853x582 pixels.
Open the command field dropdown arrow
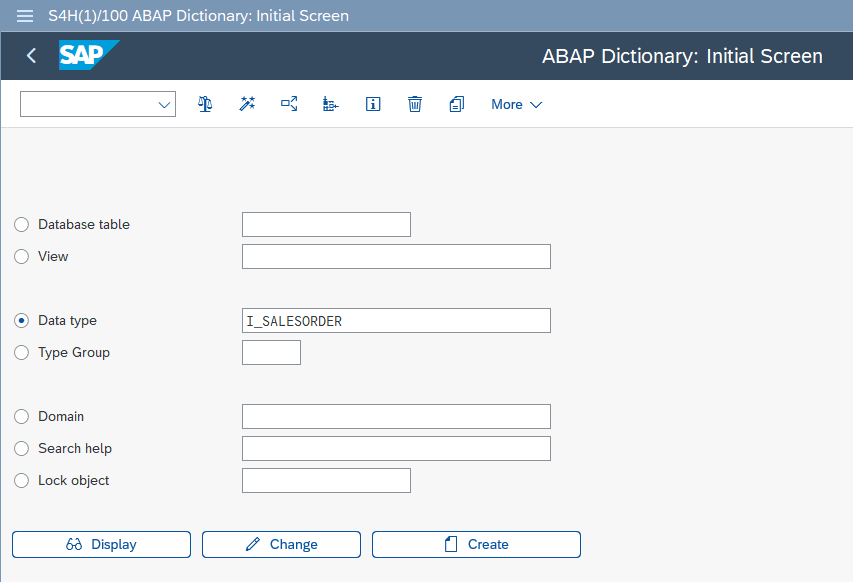(x=164, y=104)
